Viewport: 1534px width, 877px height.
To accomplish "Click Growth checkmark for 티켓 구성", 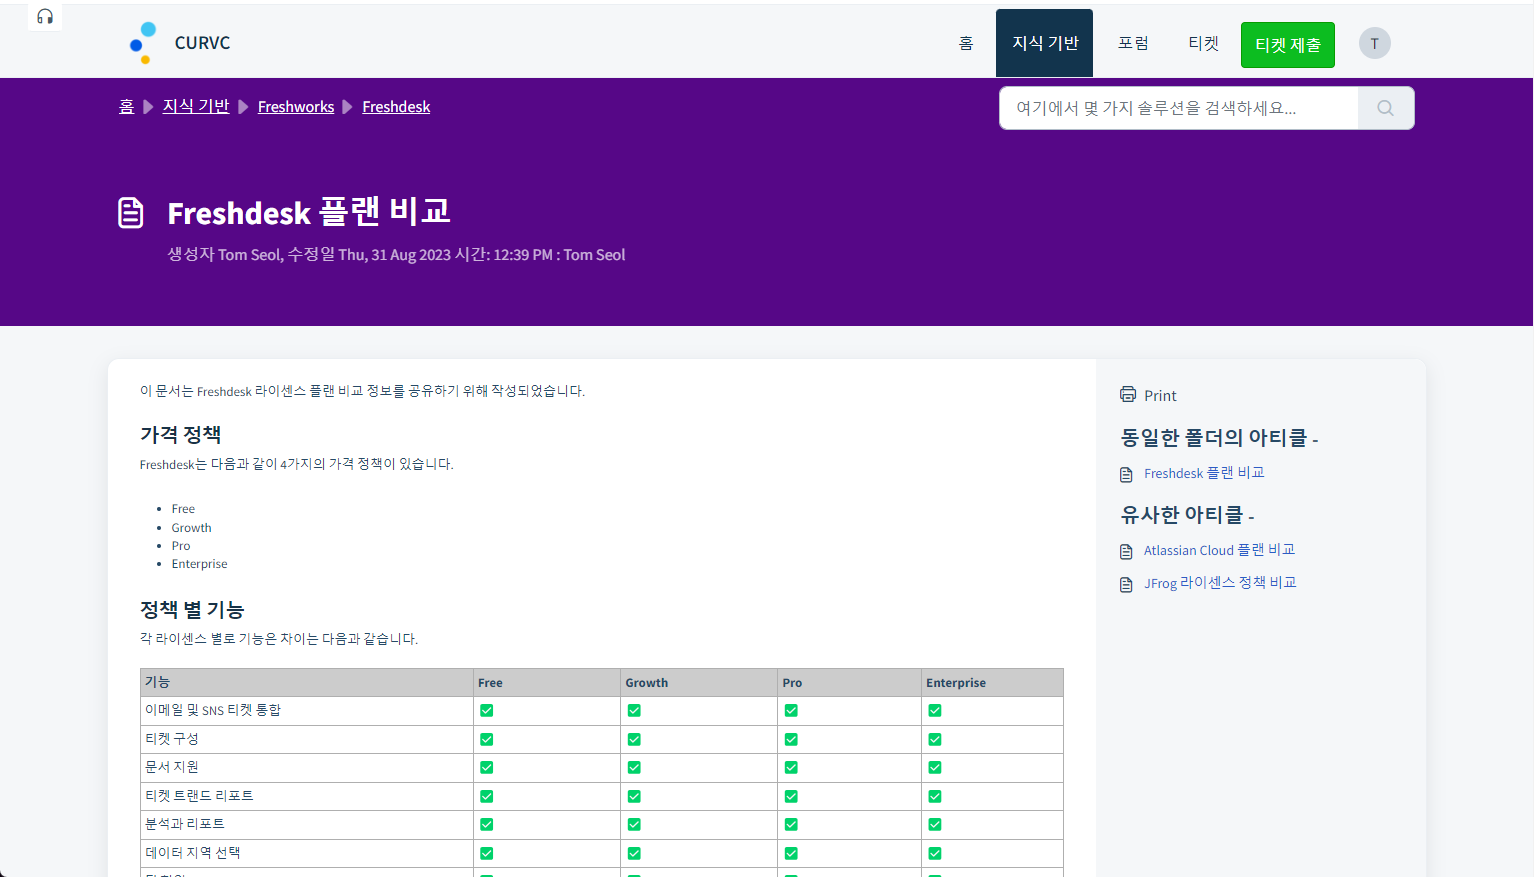I will coord(634,740).
